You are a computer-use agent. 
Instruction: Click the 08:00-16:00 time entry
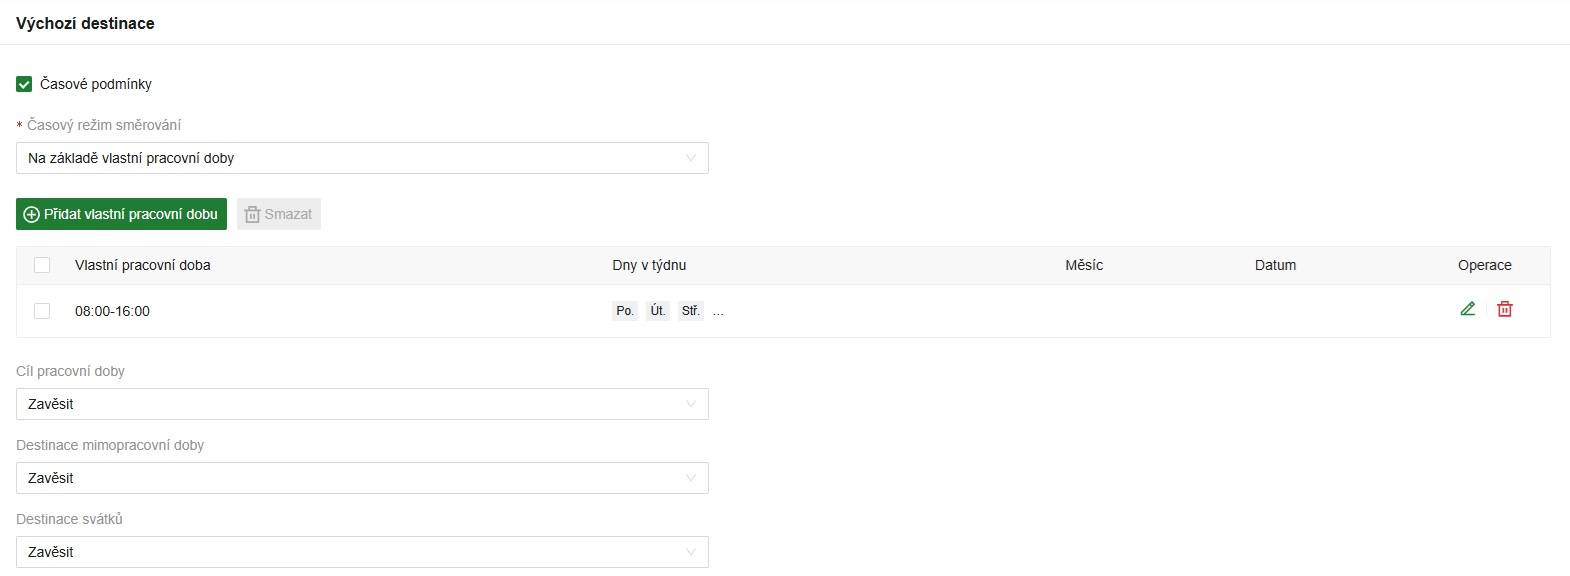tap(112, 311)
